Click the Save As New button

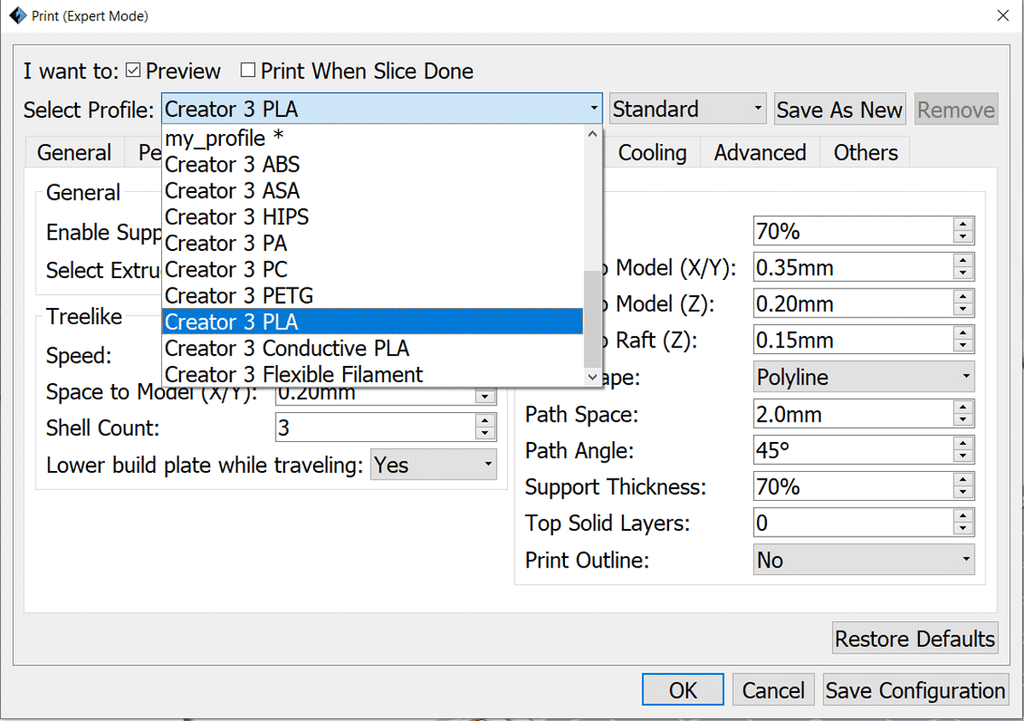[839, 109]
